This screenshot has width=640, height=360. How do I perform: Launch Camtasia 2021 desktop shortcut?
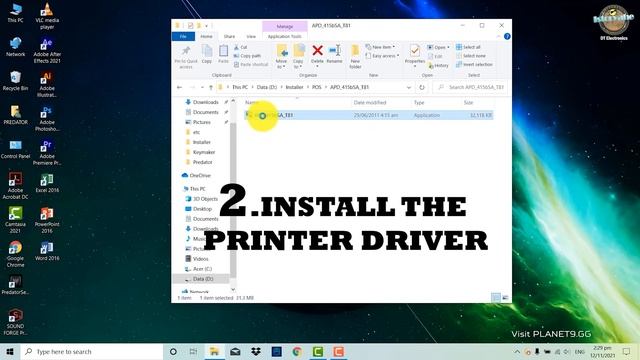pos(16,220)
